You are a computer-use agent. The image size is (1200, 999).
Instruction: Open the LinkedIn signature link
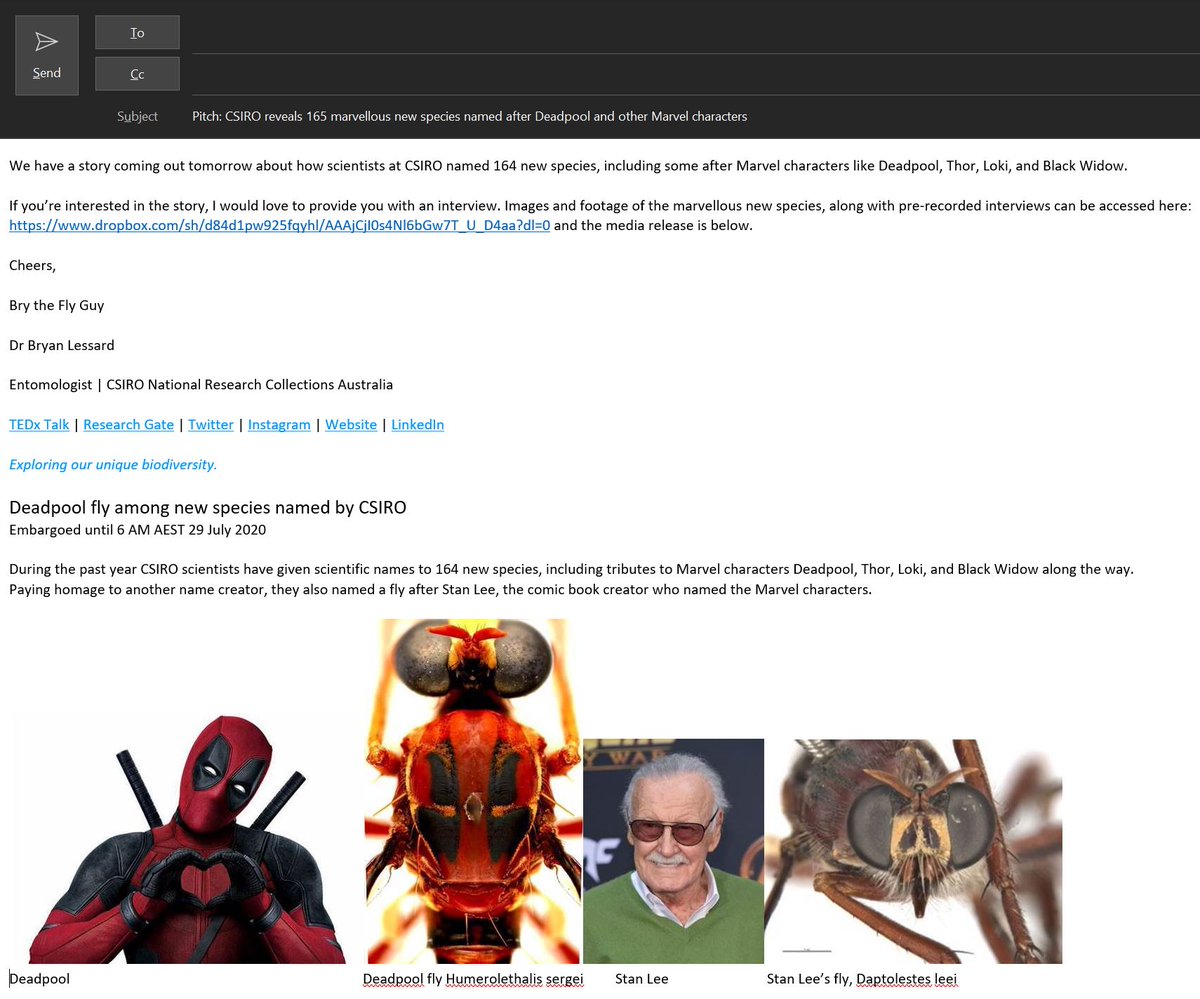417,424
